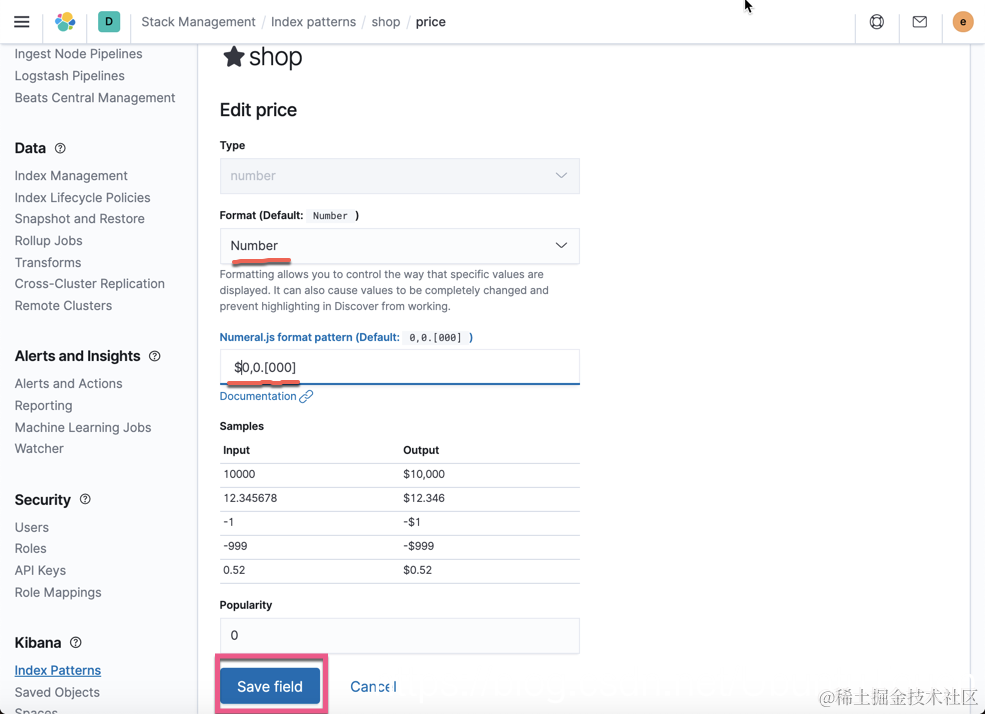Viewport: 985px width, 714px height.
Task: Click the price breadcrumb
Action: tap(431, 22)
